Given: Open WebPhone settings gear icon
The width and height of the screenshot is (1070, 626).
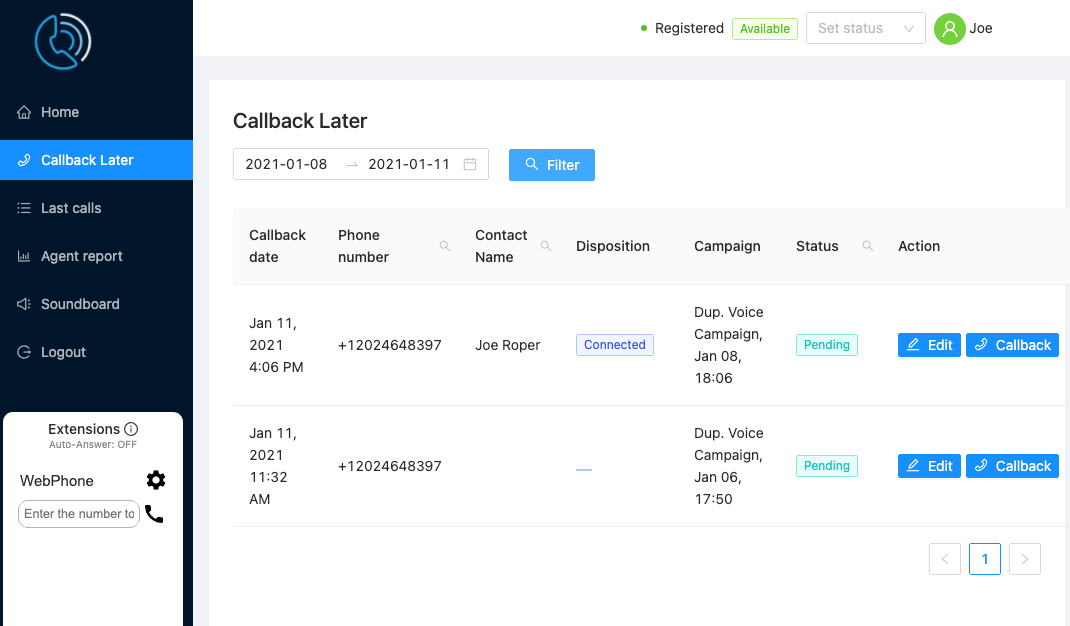Looking at the screenshot, I should pos(156,480).
